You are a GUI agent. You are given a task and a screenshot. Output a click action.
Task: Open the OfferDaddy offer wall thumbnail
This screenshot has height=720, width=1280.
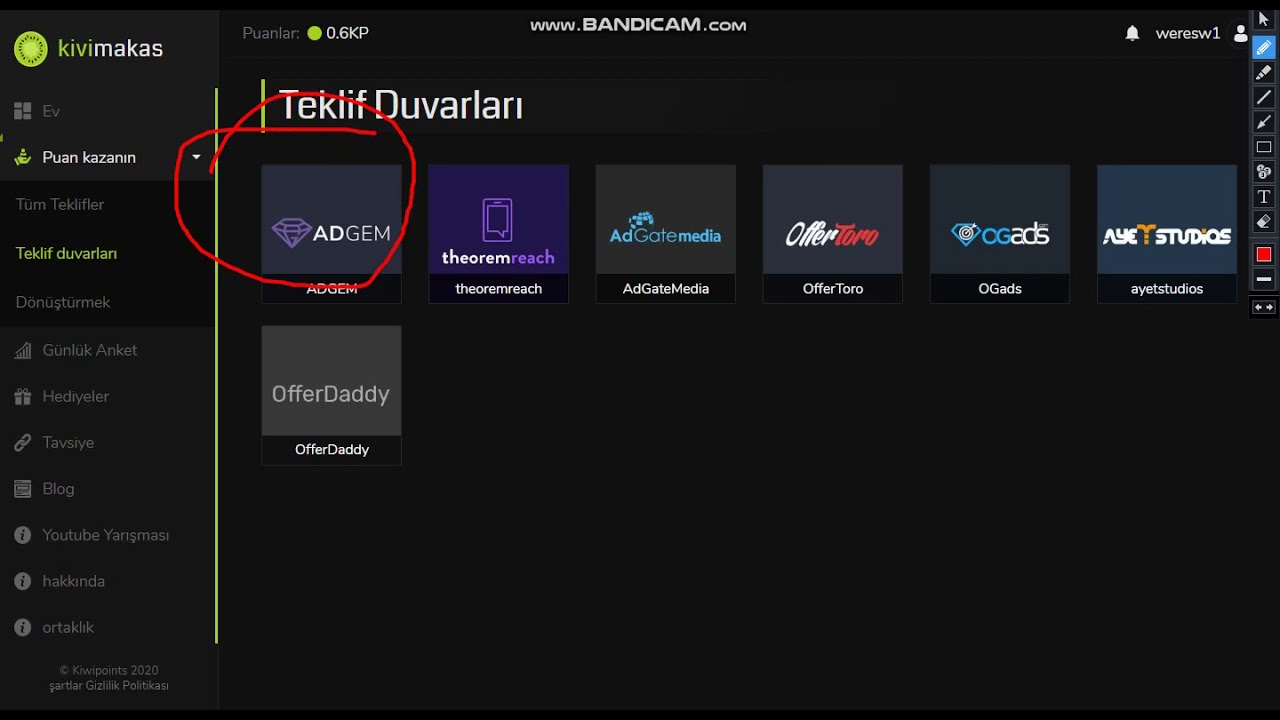click(x=331, y=381)
